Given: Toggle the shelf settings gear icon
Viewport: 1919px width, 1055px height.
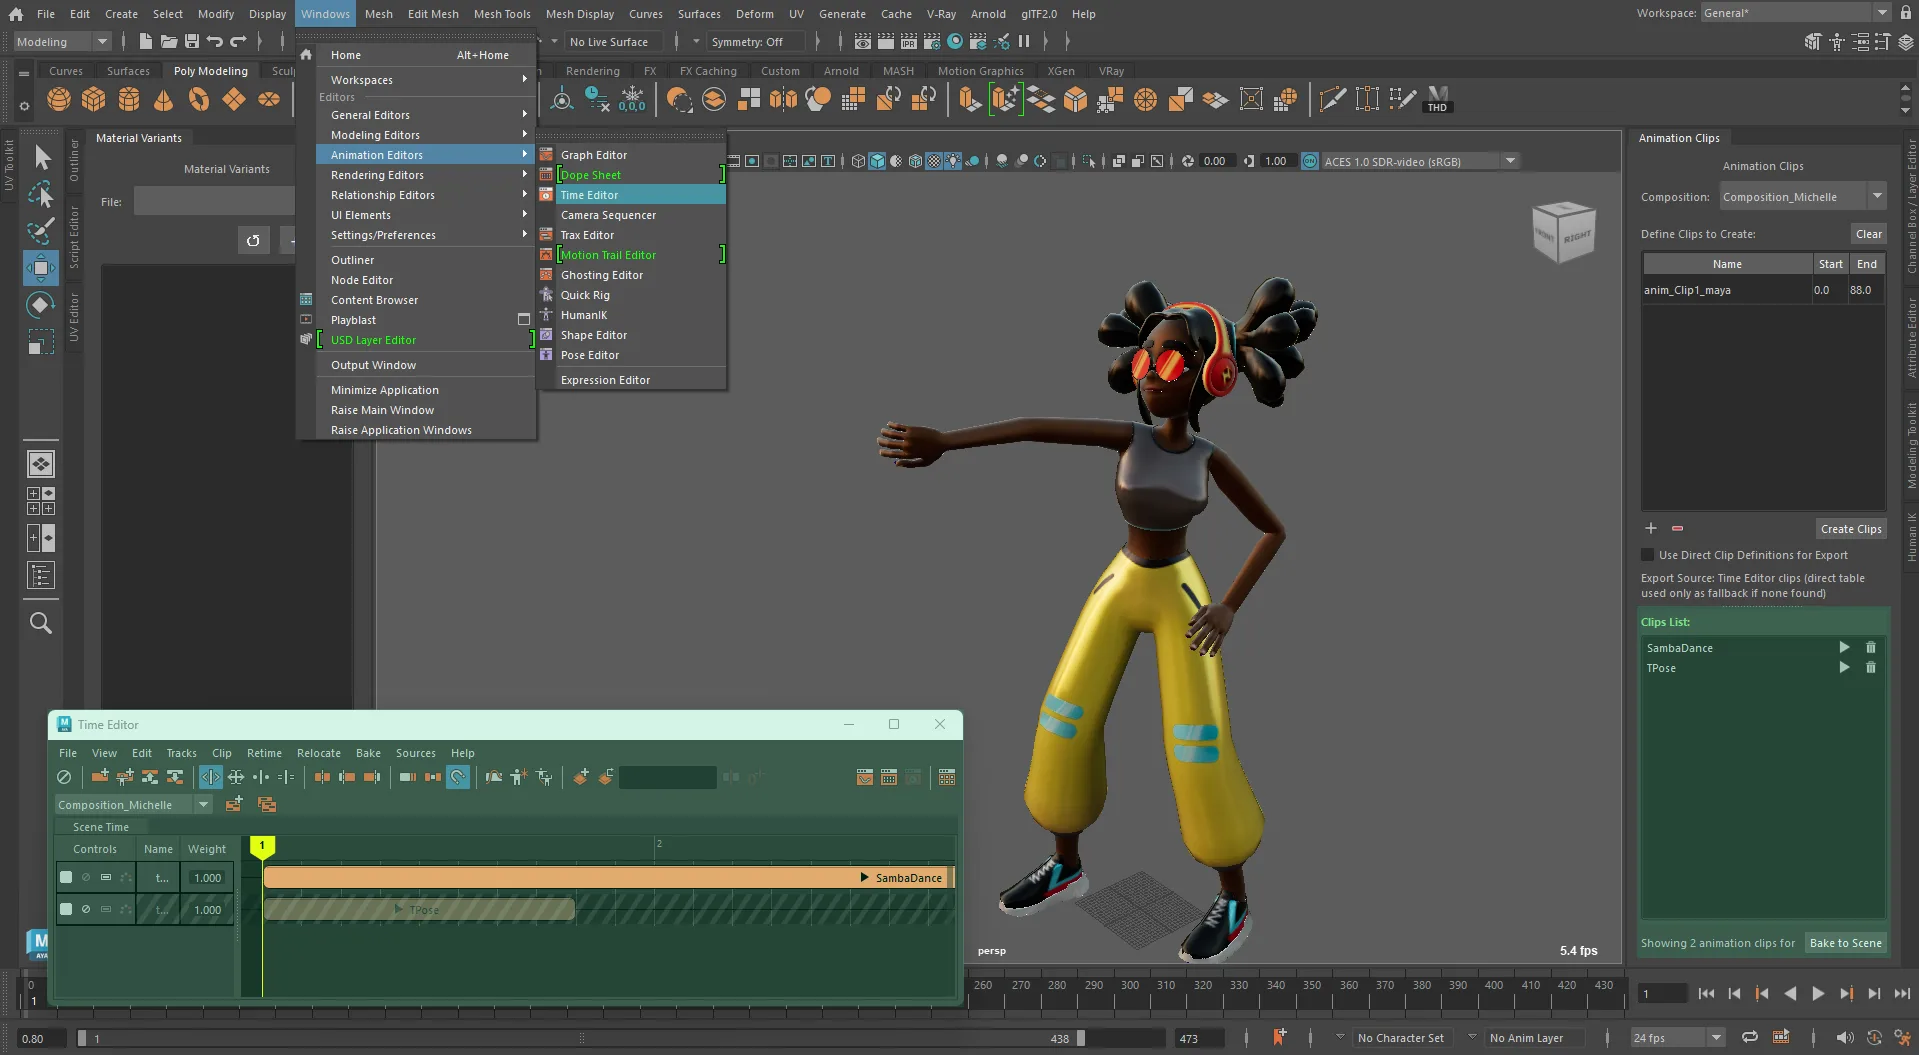Looking at the screenshot, I should (24, 107).
